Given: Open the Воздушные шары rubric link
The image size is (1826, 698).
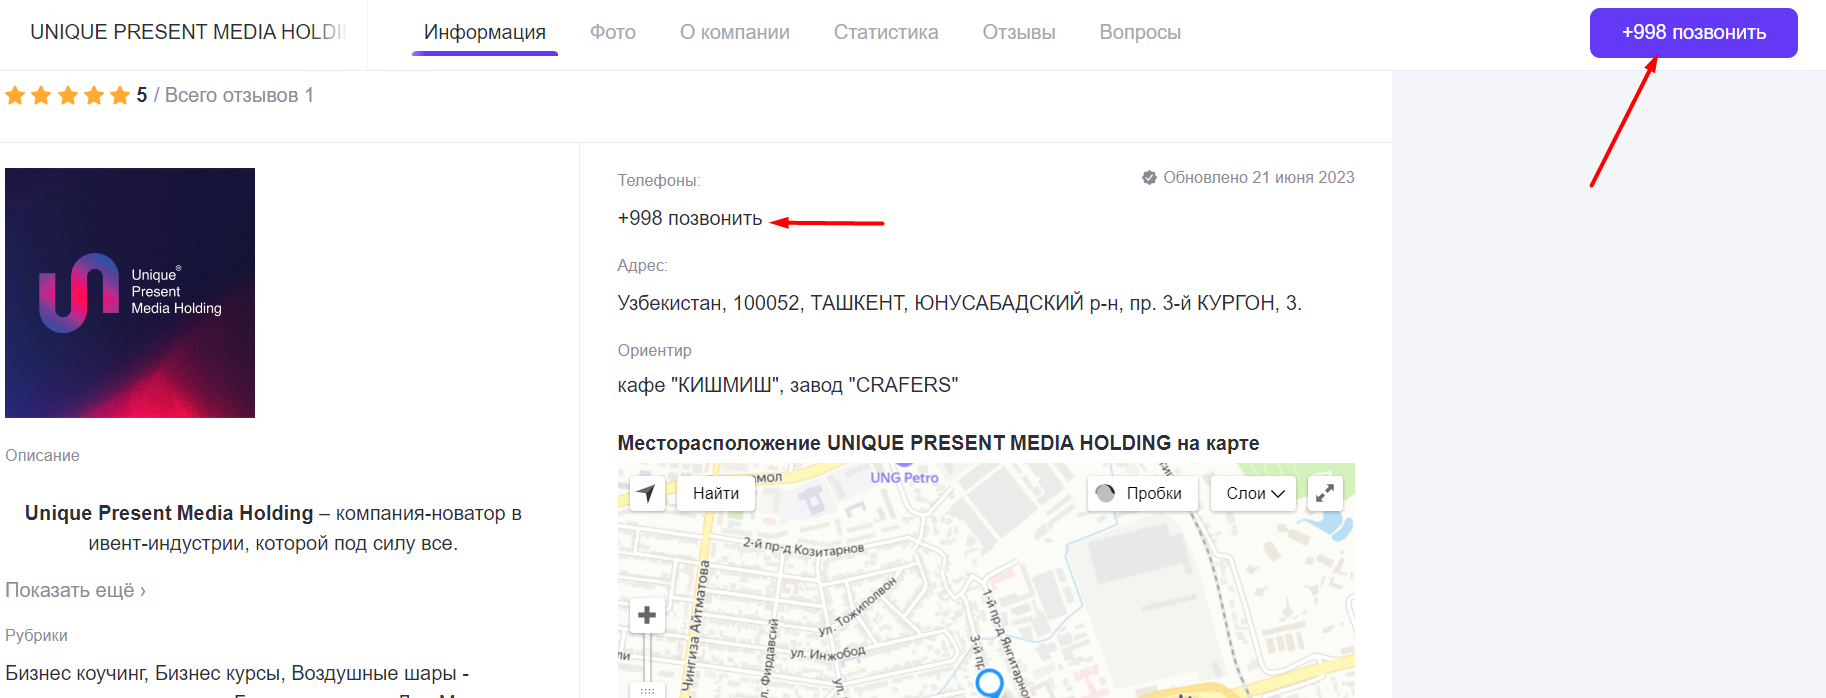Looking at the screenshot, I should click(373, 673).
